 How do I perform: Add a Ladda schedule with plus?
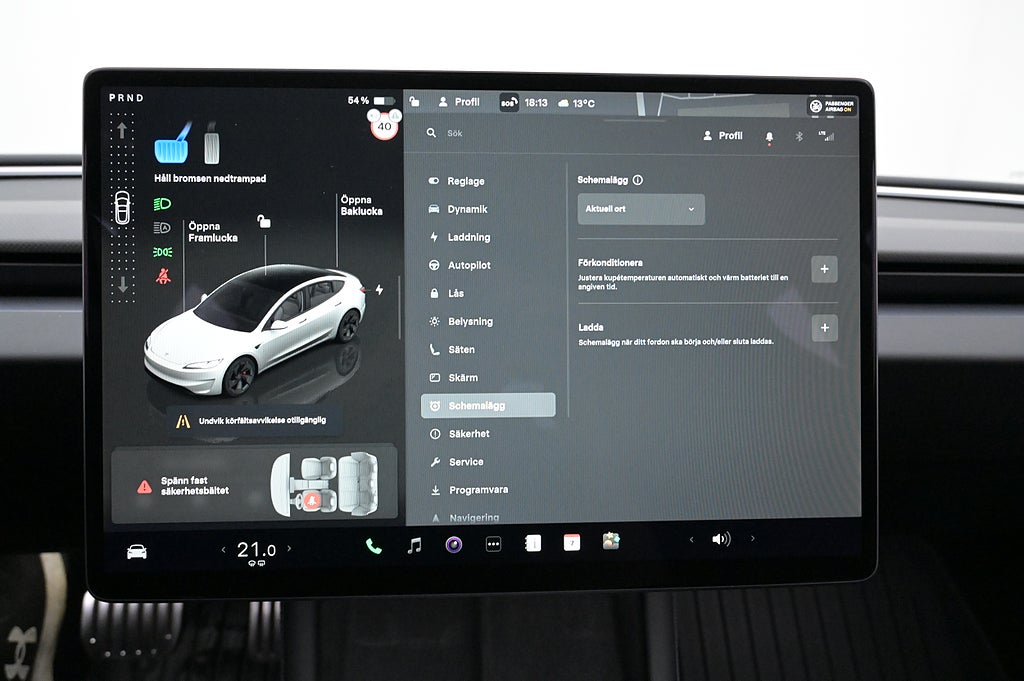coord(824,328)
